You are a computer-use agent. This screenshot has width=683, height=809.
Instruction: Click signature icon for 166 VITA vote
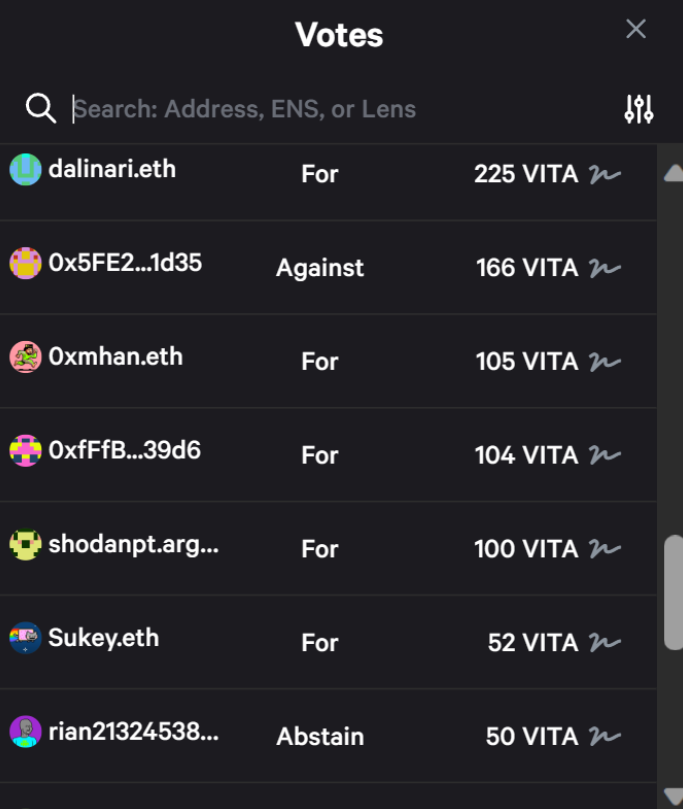[605, 268]
